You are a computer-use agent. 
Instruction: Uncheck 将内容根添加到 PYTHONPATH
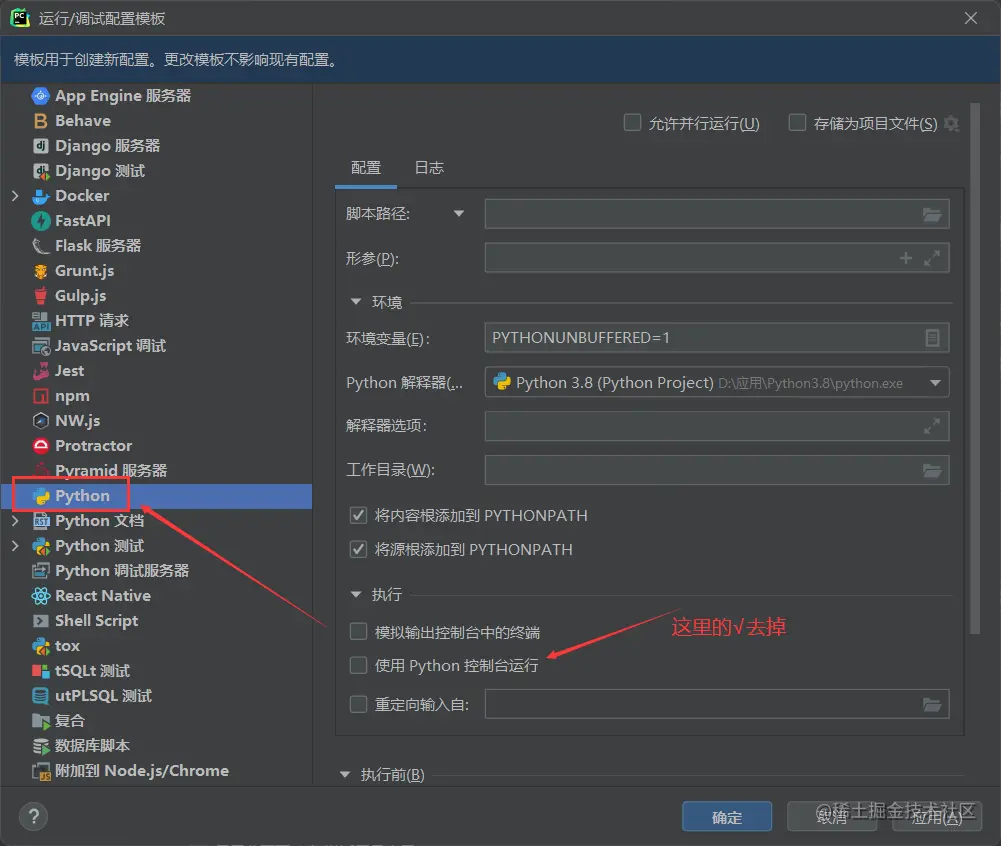[358, 515]
